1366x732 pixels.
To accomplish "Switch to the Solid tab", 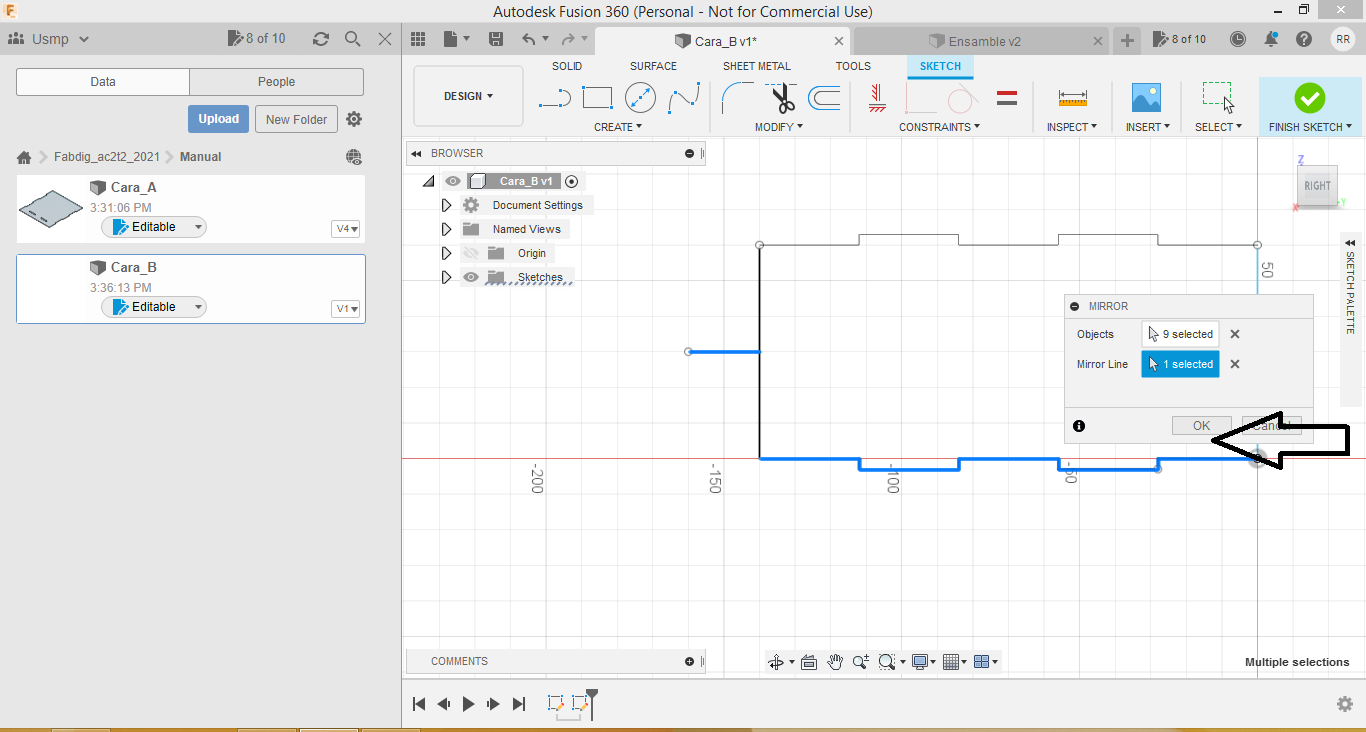I will (x=567, y=66).
